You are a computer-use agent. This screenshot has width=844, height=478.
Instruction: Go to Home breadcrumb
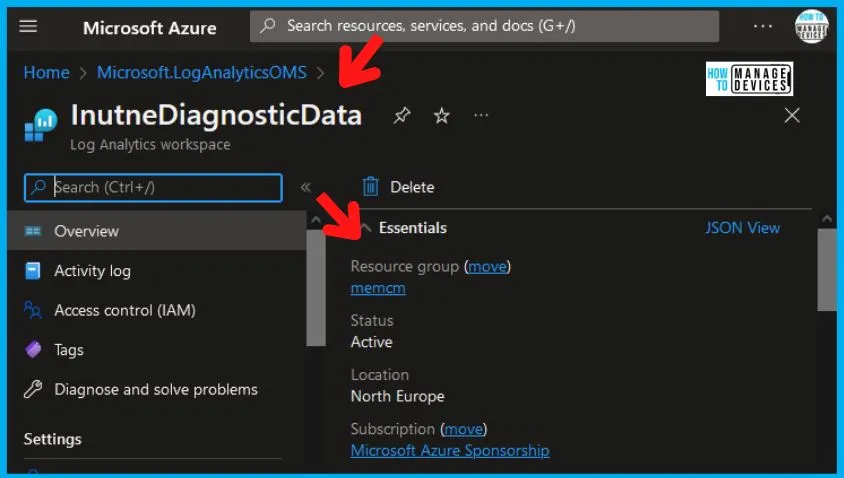pos(46,72)
